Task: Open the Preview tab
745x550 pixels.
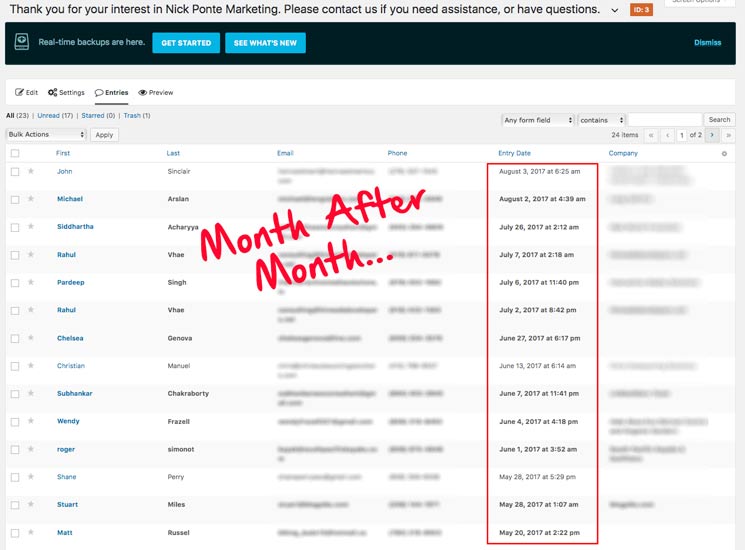Action: [x=156, y=93]
